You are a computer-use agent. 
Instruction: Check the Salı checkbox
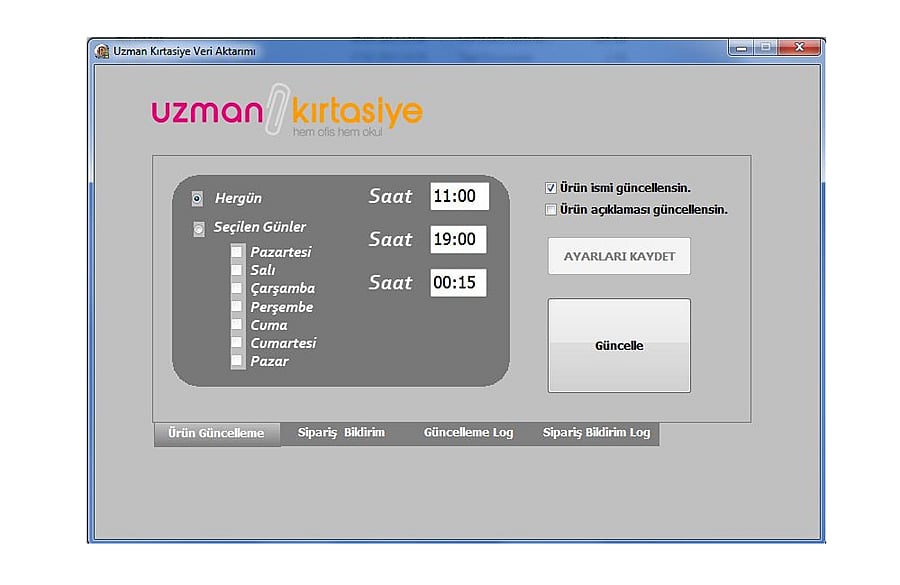(236, 270)
